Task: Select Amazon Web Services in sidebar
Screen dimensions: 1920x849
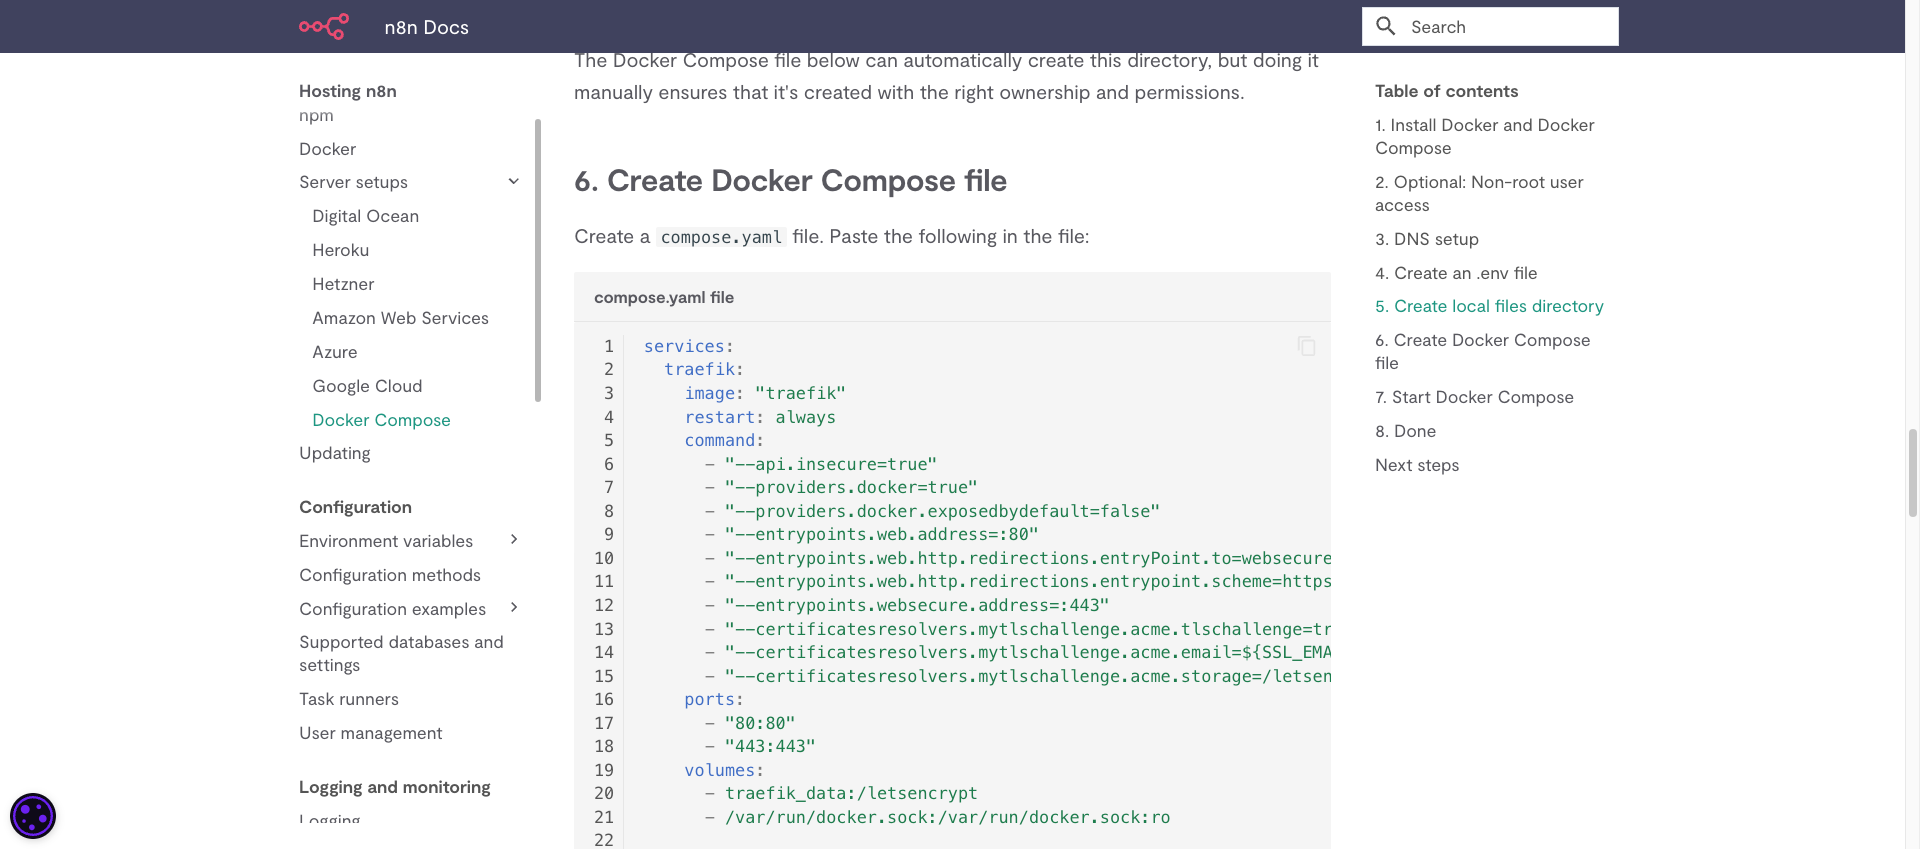Action: pos(400,318)
